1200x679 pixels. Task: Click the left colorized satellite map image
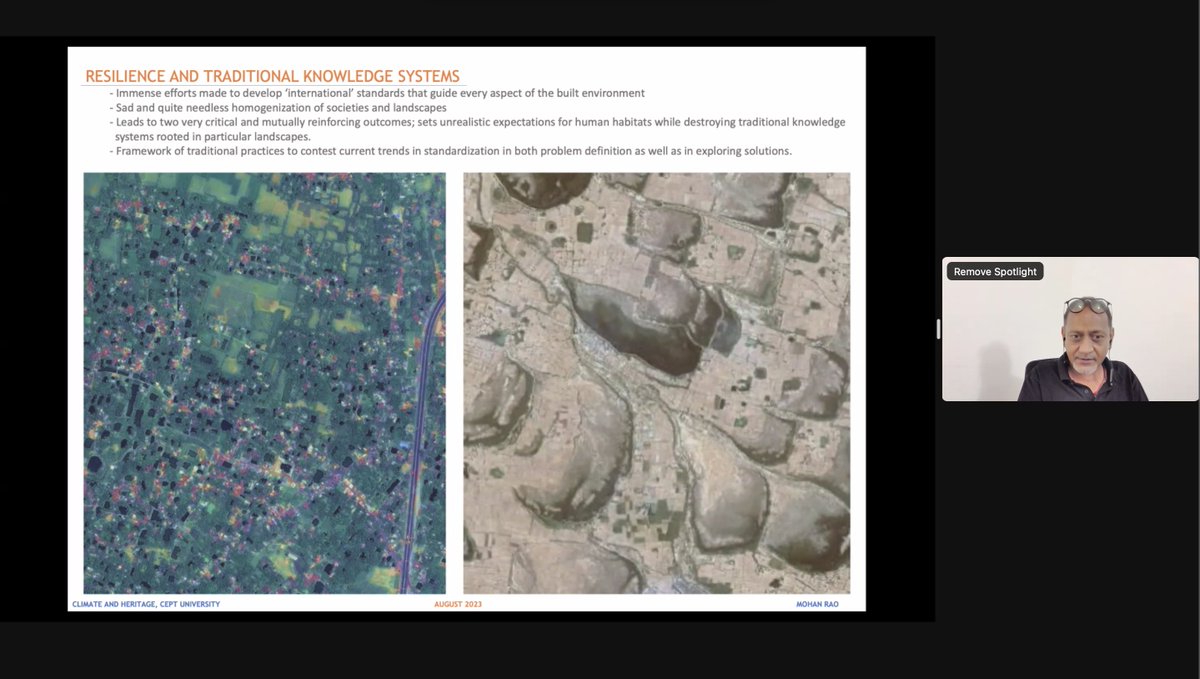click(x=263, y=380)
